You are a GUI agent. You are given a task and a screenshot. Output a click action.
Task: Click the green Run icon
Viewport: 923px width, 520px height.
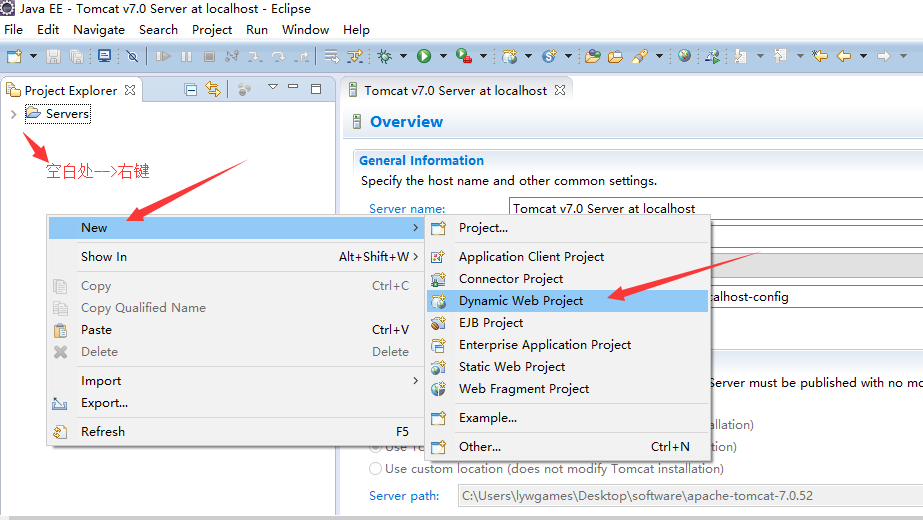[424, 57]
